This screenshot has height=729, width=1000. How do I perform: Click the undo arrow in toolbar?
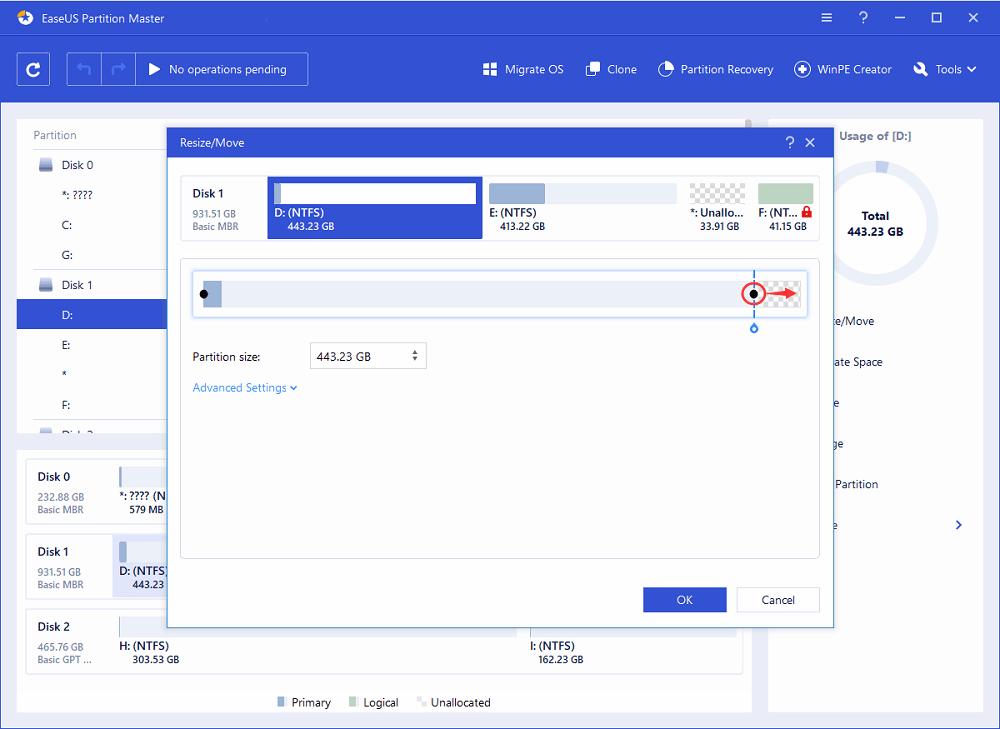coord(84,69)
